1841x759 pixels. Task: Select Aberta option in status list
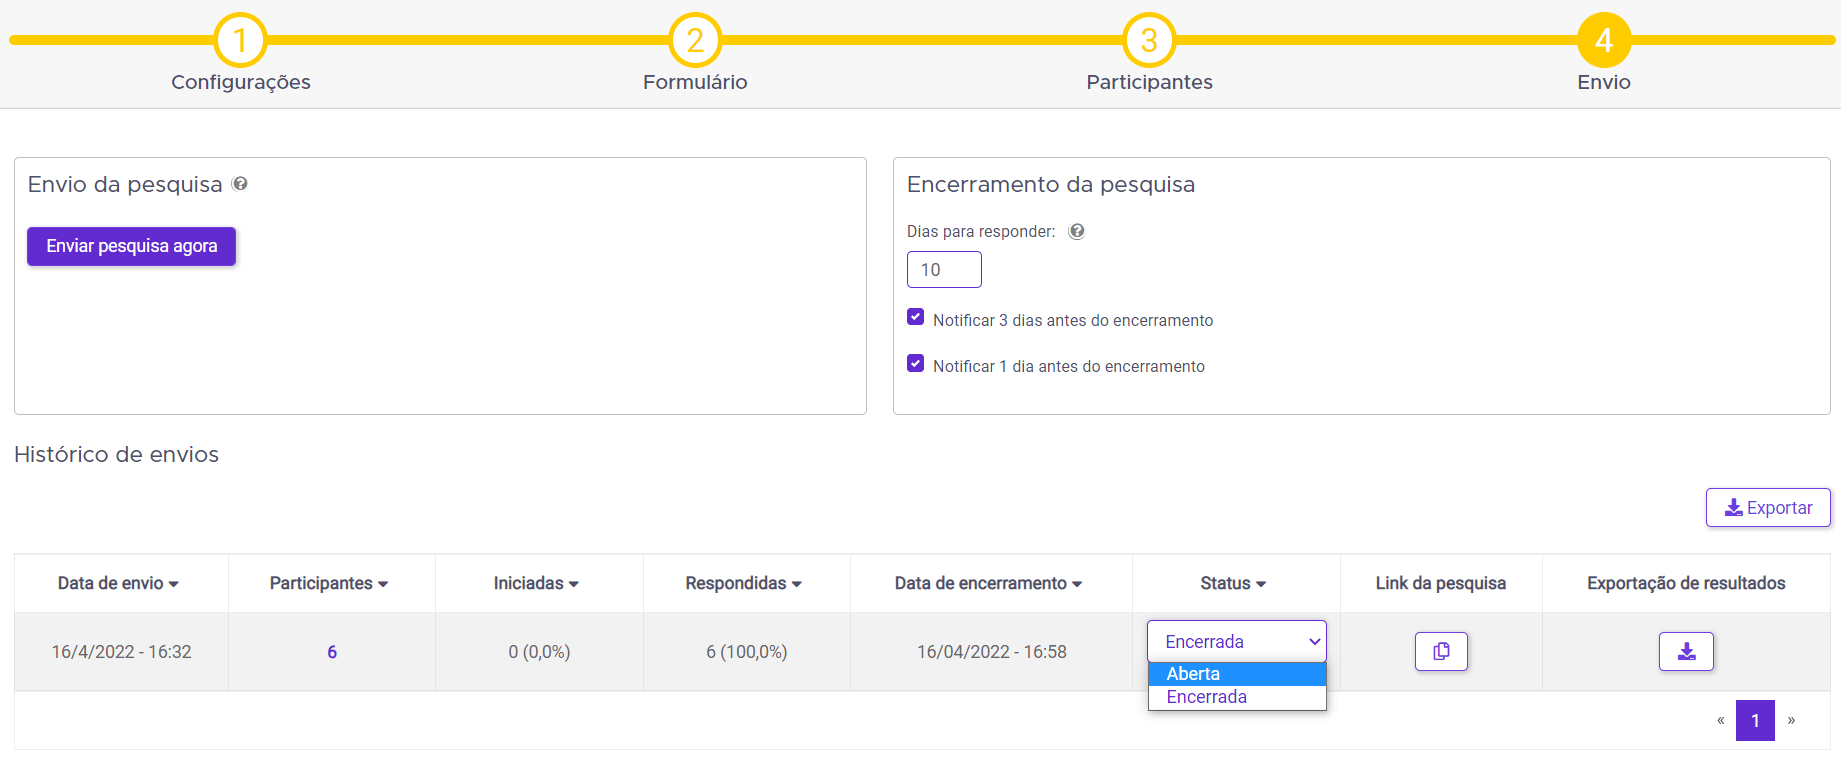coord(1237,674)
